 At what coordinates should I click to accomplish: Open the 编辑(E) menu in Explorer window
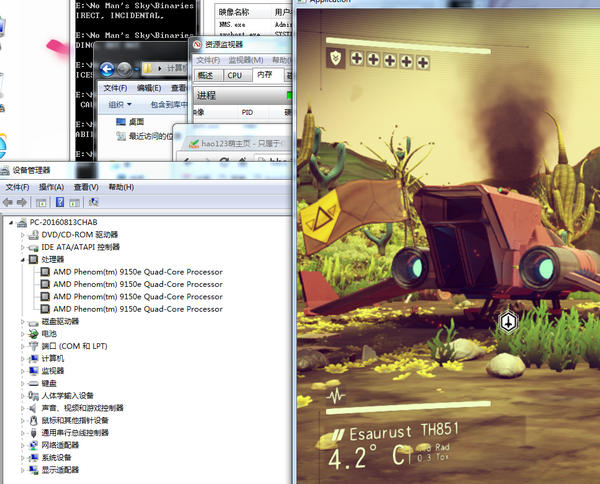click(x=149, y=88)
